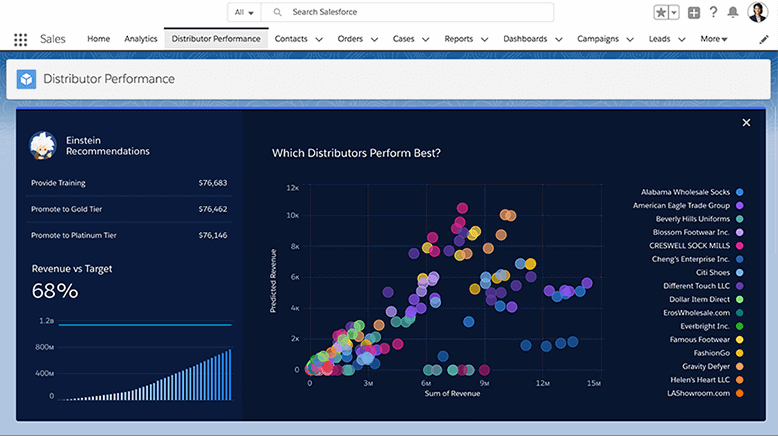Click the Helen's Heart LLC legend label
The width and height of the screenshot is (778, 436).
(700, 379)
